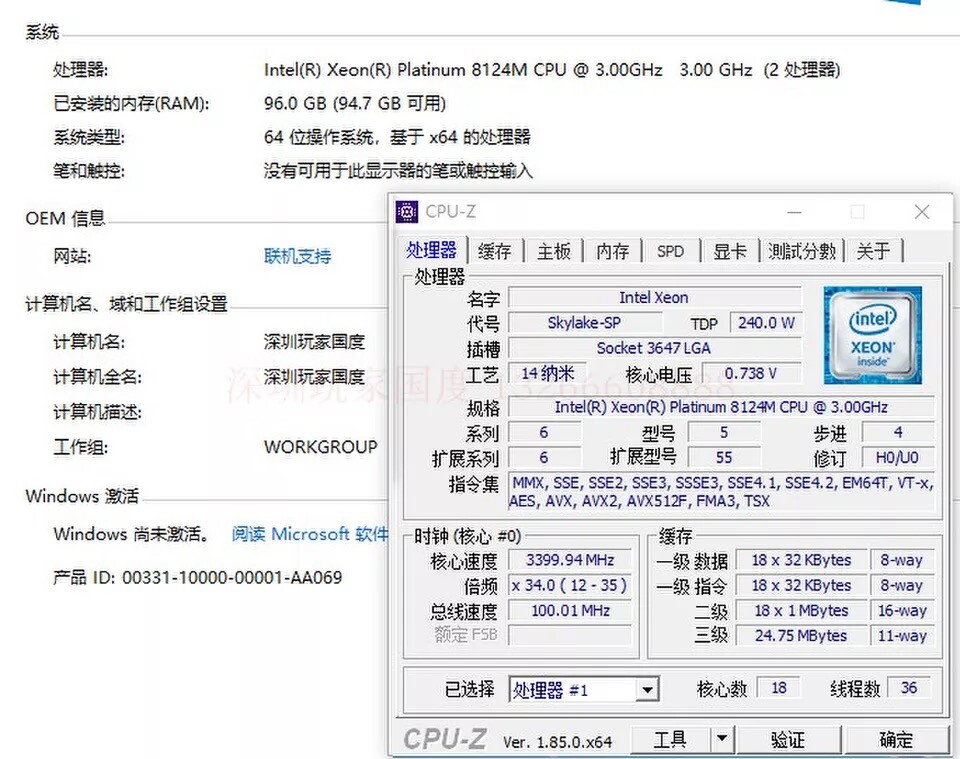Image resolution: width=960 pixels, height=759 pixels.
Task: Open the 測試分數 tab
Action: [802, 252]
